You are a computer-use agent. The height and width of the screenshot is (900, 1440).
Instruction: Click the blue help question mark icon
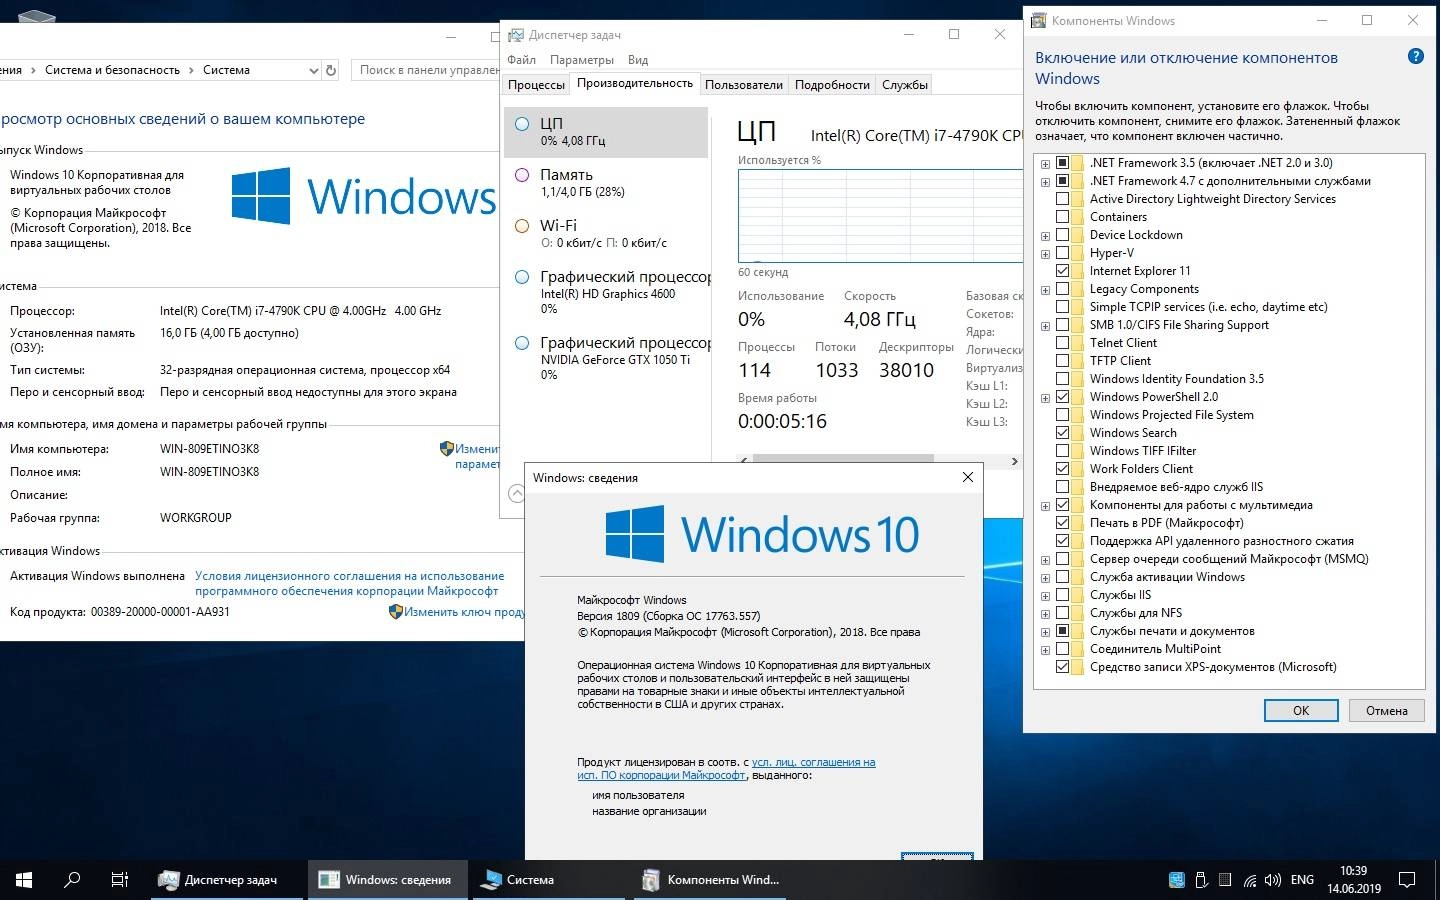tap(1415, 57)
